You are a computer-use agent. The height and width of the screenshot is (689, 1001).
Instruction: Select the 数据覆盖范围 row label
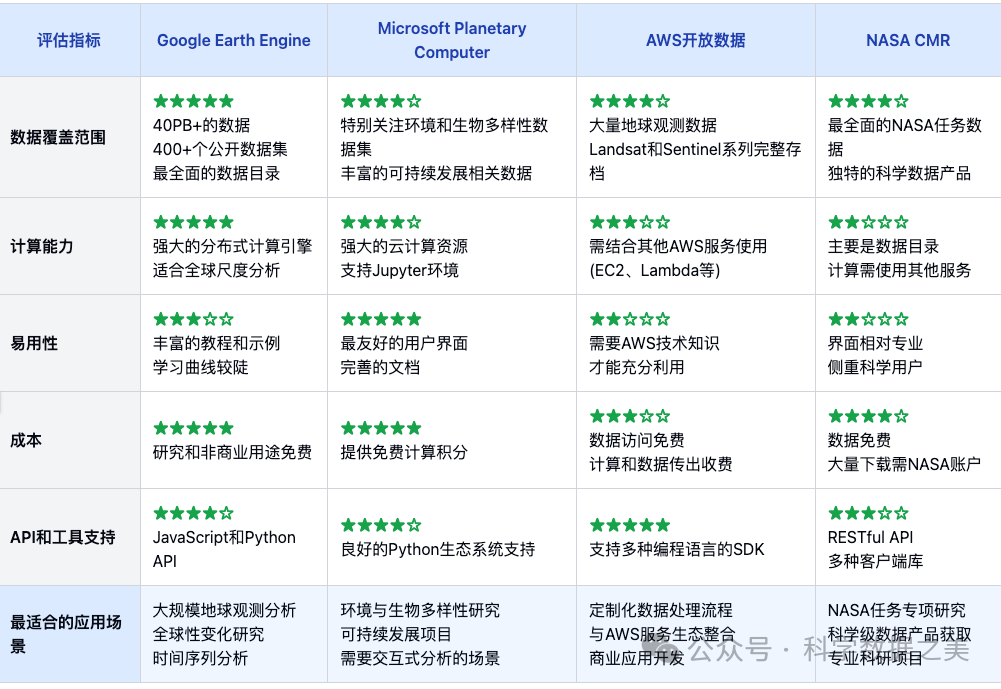click(x=58, y=137)
